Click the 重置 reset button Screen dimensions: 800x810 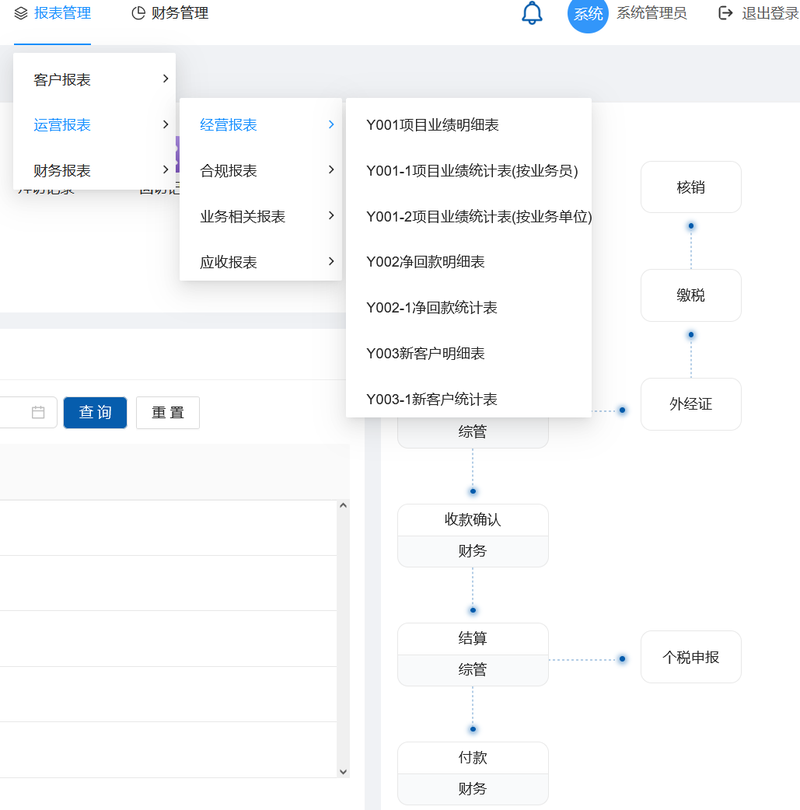[x=168, y=412]
